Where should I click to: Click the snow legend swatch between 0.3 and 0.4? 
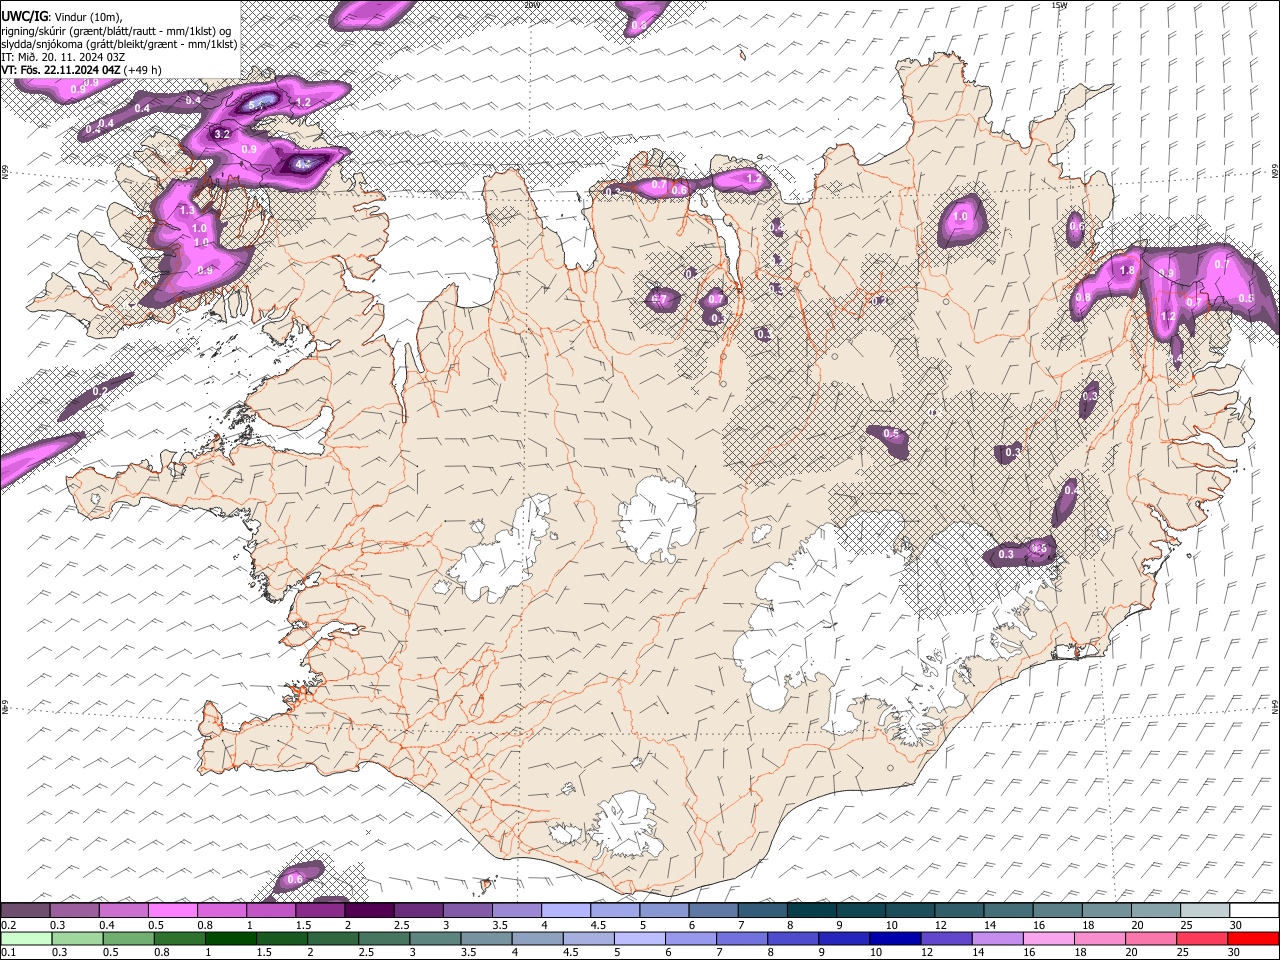[x=76, y=911]
